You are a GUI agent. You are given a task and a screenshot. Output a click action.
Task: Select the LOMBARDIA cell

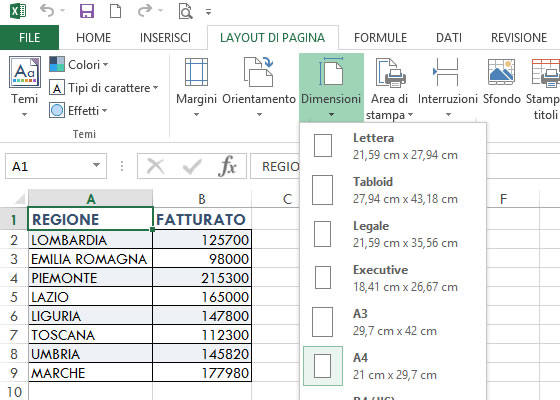(x=91, y=240)
